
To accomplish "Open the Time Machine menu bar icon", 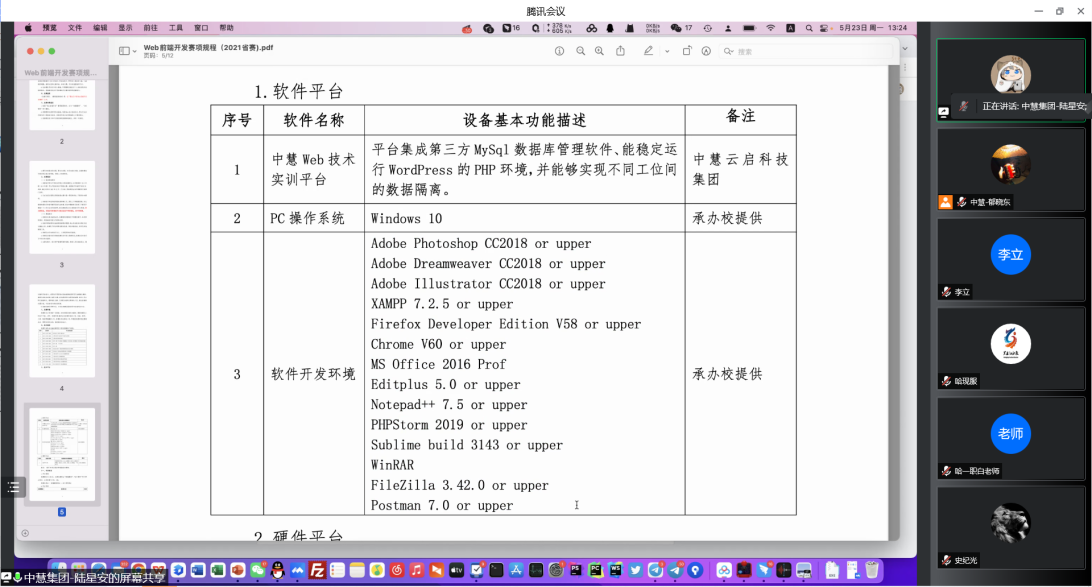I will tap(708, 28).
